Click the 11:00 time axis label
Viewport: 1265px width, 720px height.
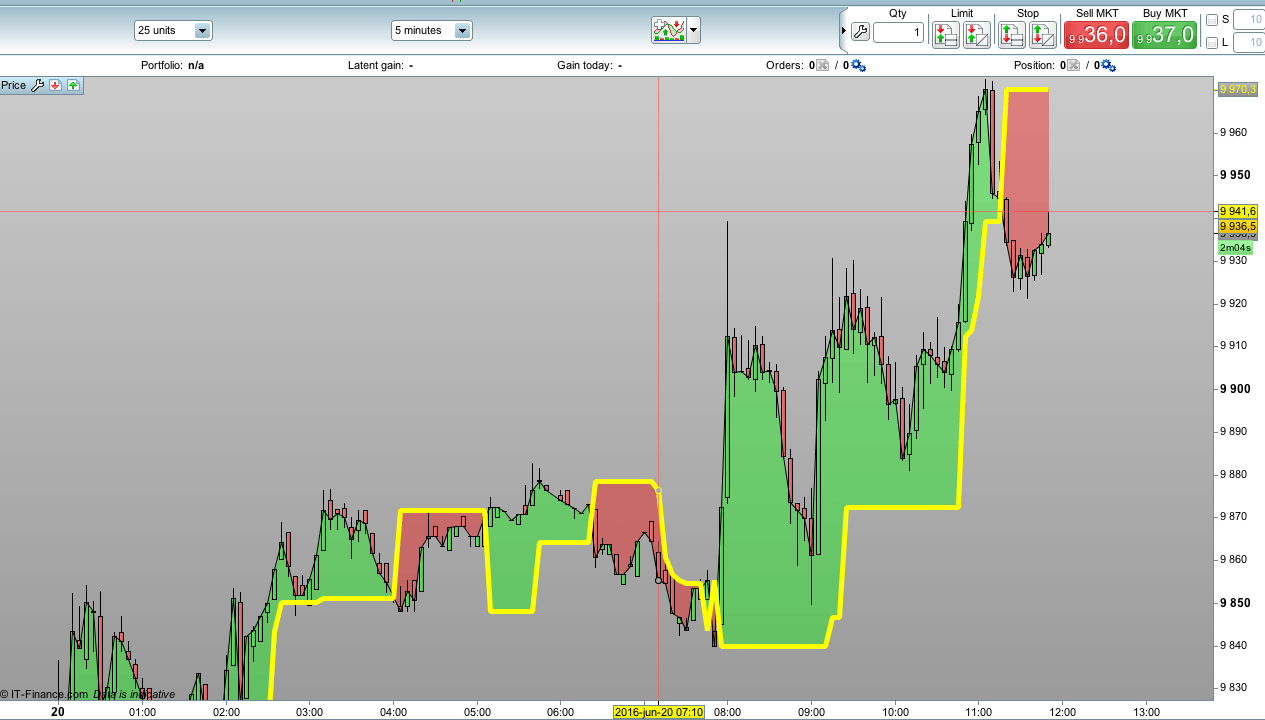978,712
